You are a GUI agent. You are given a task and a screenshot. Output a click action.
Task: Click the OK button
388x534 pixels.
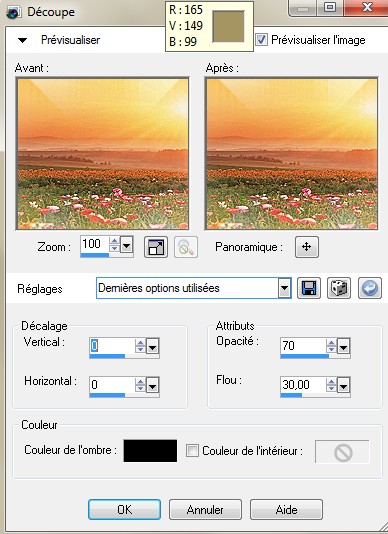124,509
